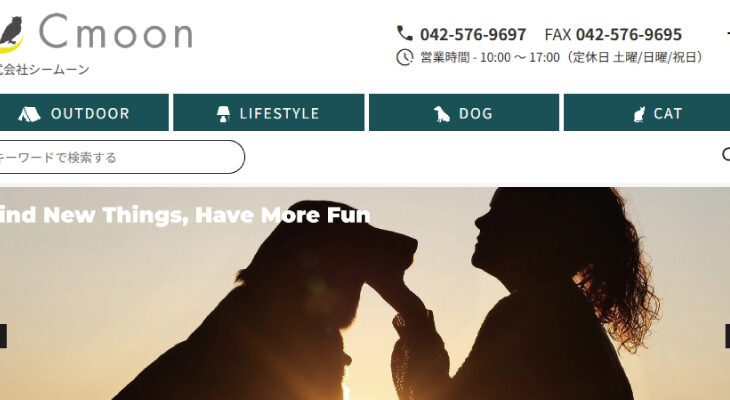Viewport: 730px width, 400px height.
Task: Select the DOG category label
Action: pyautogui.click(x=475, y=114)
